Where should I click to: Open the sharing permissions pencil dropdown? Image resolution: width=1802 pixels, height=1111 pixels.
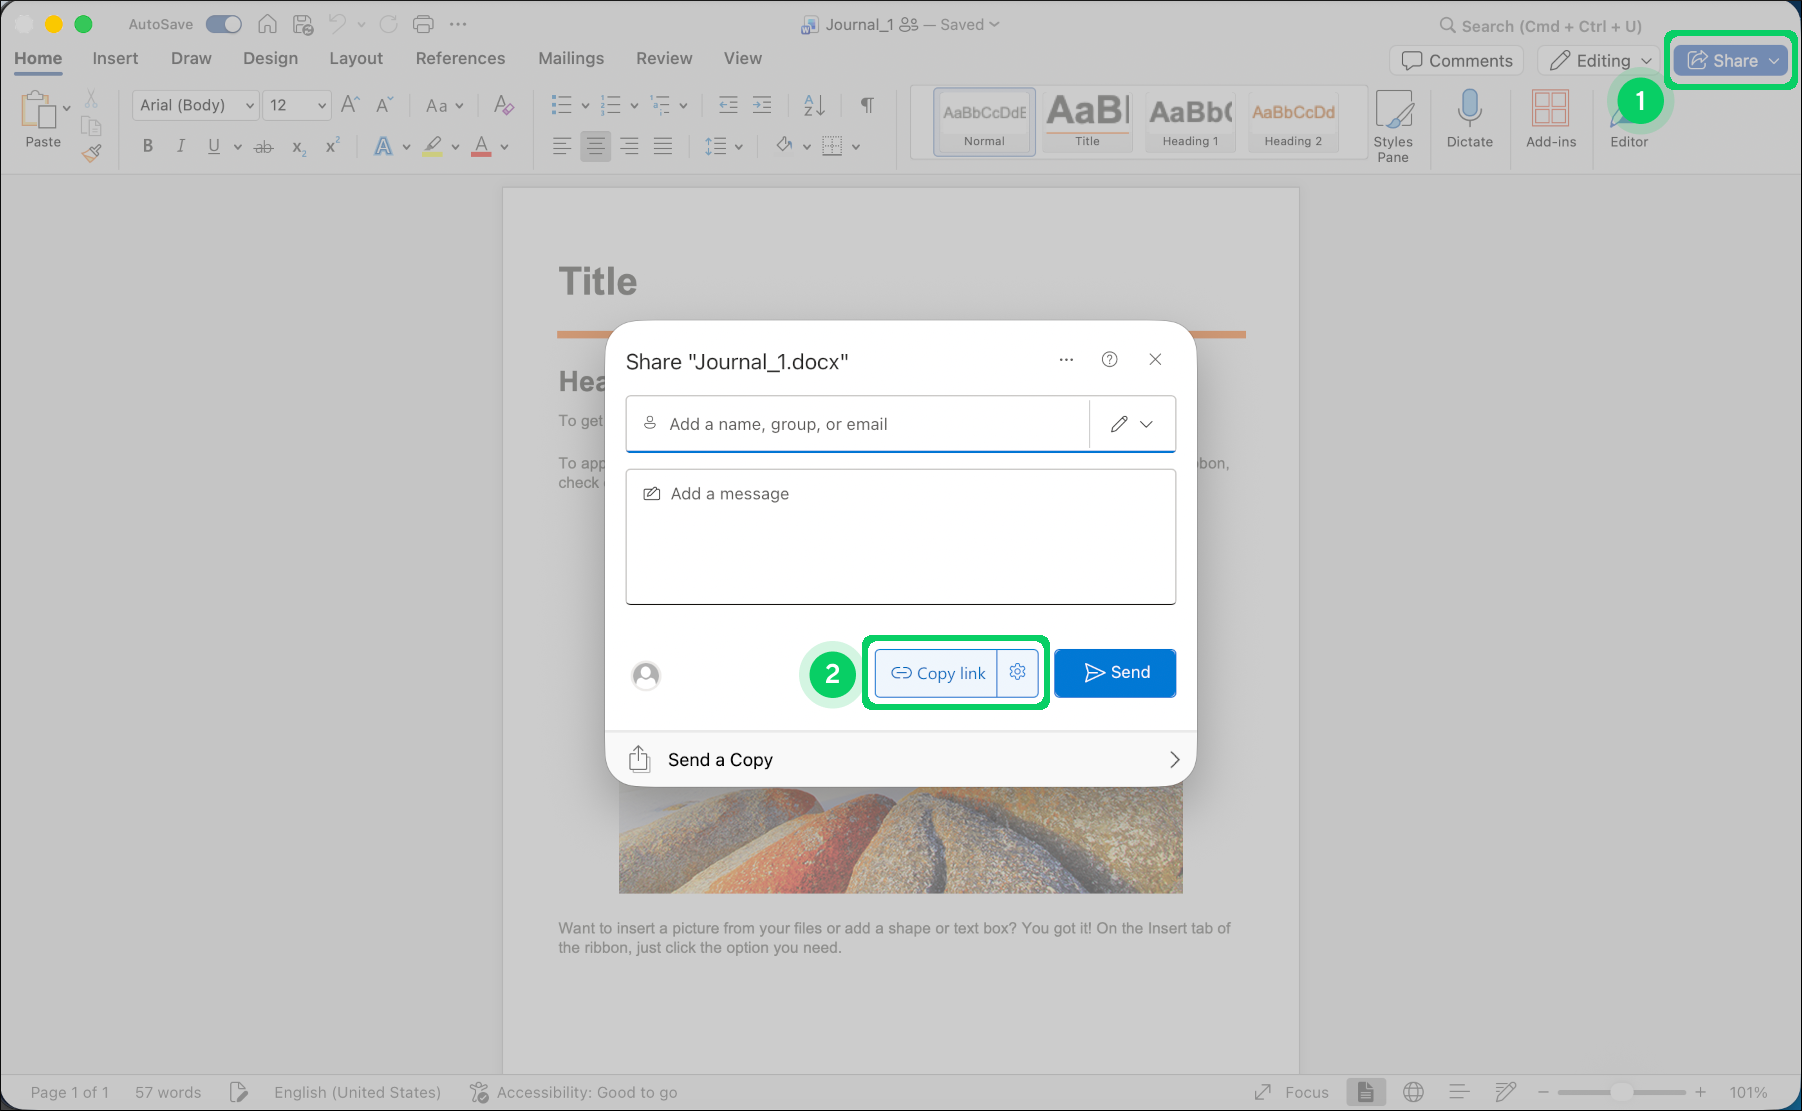pyautogui.click(x=1131, y=423)
